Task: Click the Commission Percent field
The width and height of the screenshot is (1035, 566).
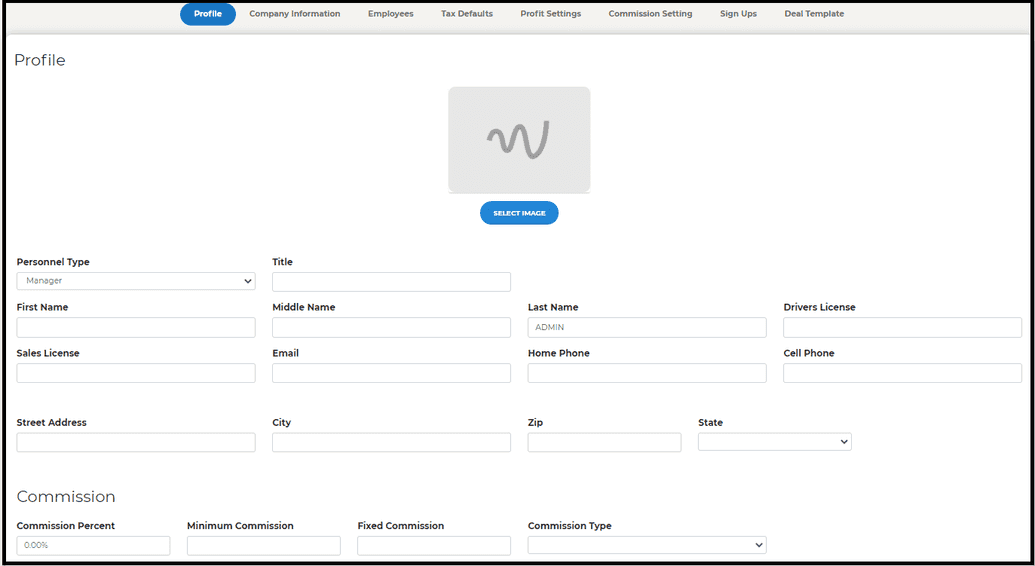Action: click(93, 546)
